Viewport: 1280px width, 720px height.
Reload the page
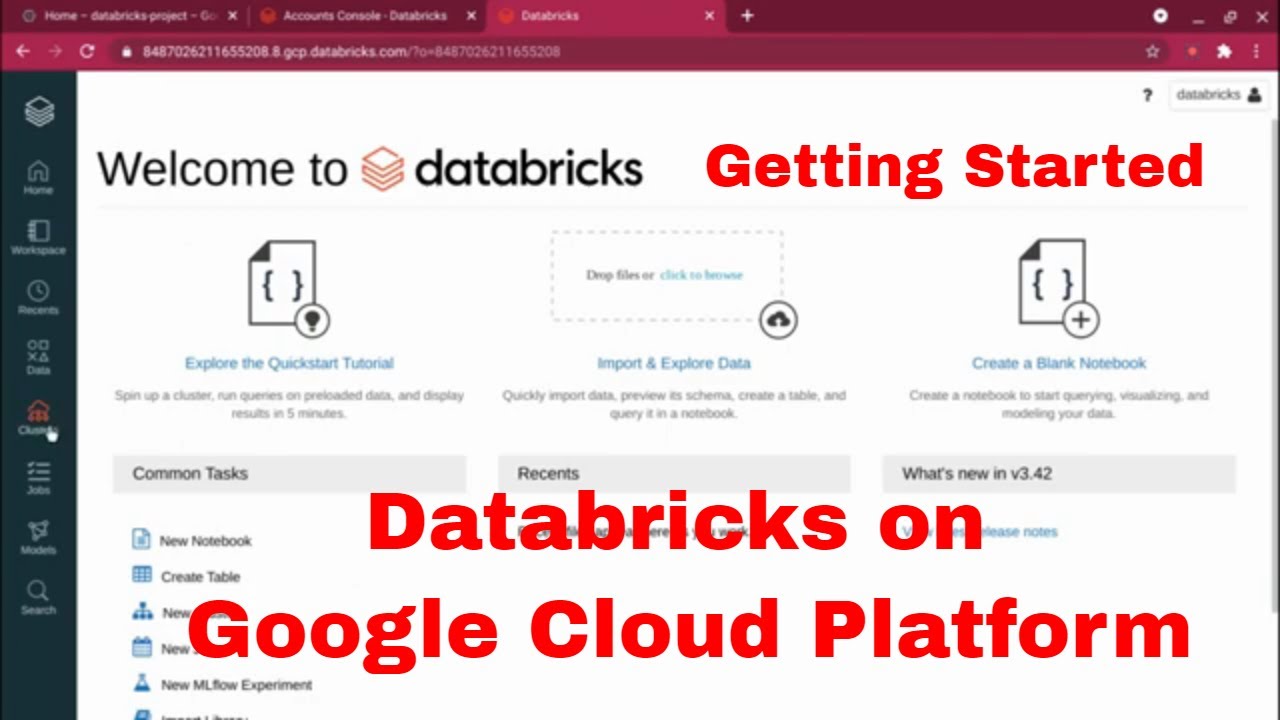(x=87, y=51)
